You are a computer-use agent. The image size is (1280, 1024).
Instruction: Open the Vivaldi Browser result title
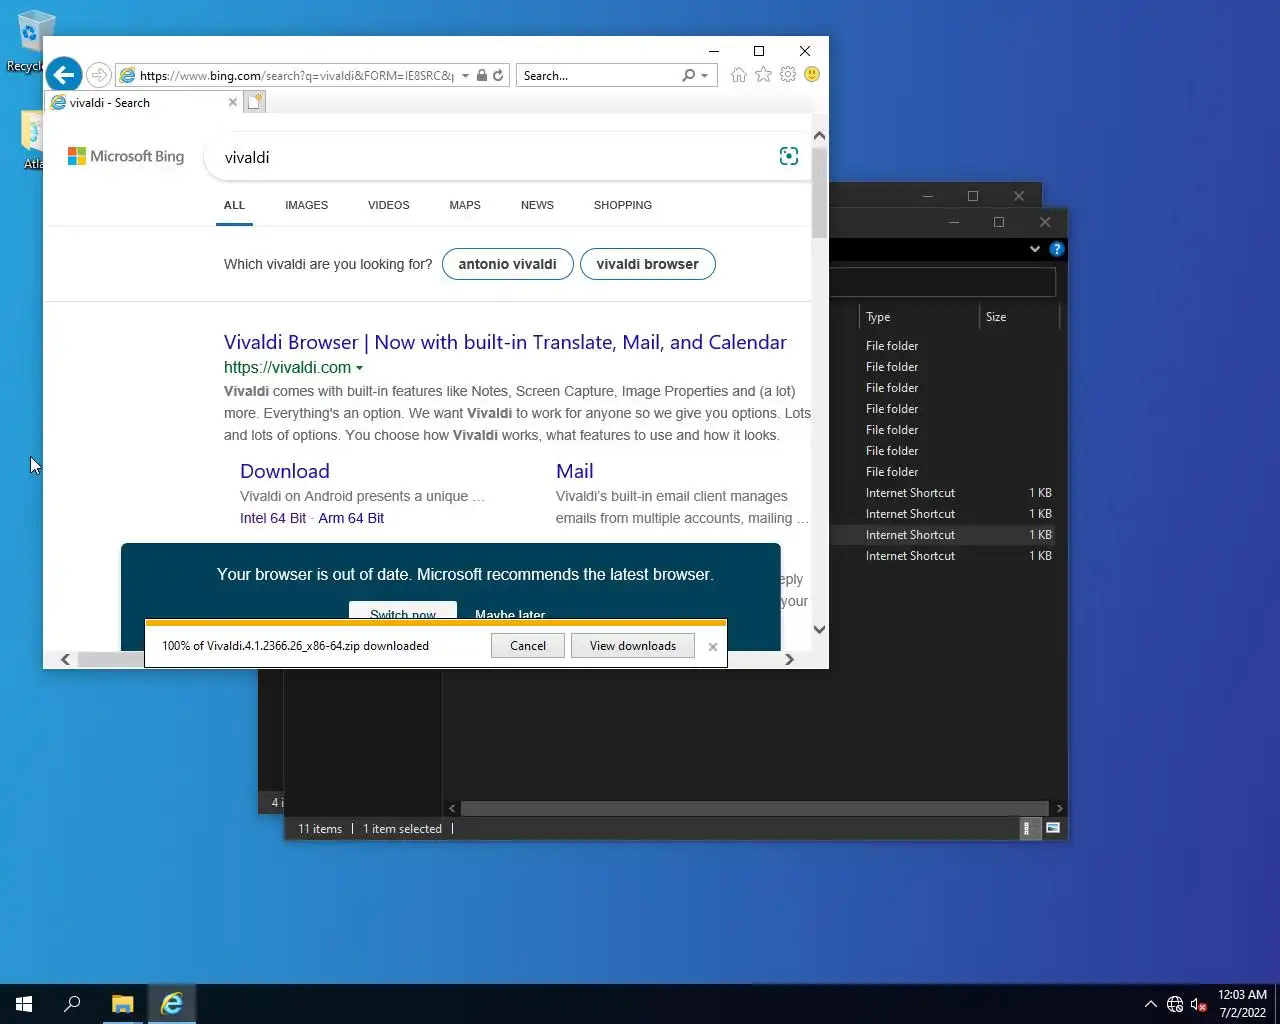(505, 342)
